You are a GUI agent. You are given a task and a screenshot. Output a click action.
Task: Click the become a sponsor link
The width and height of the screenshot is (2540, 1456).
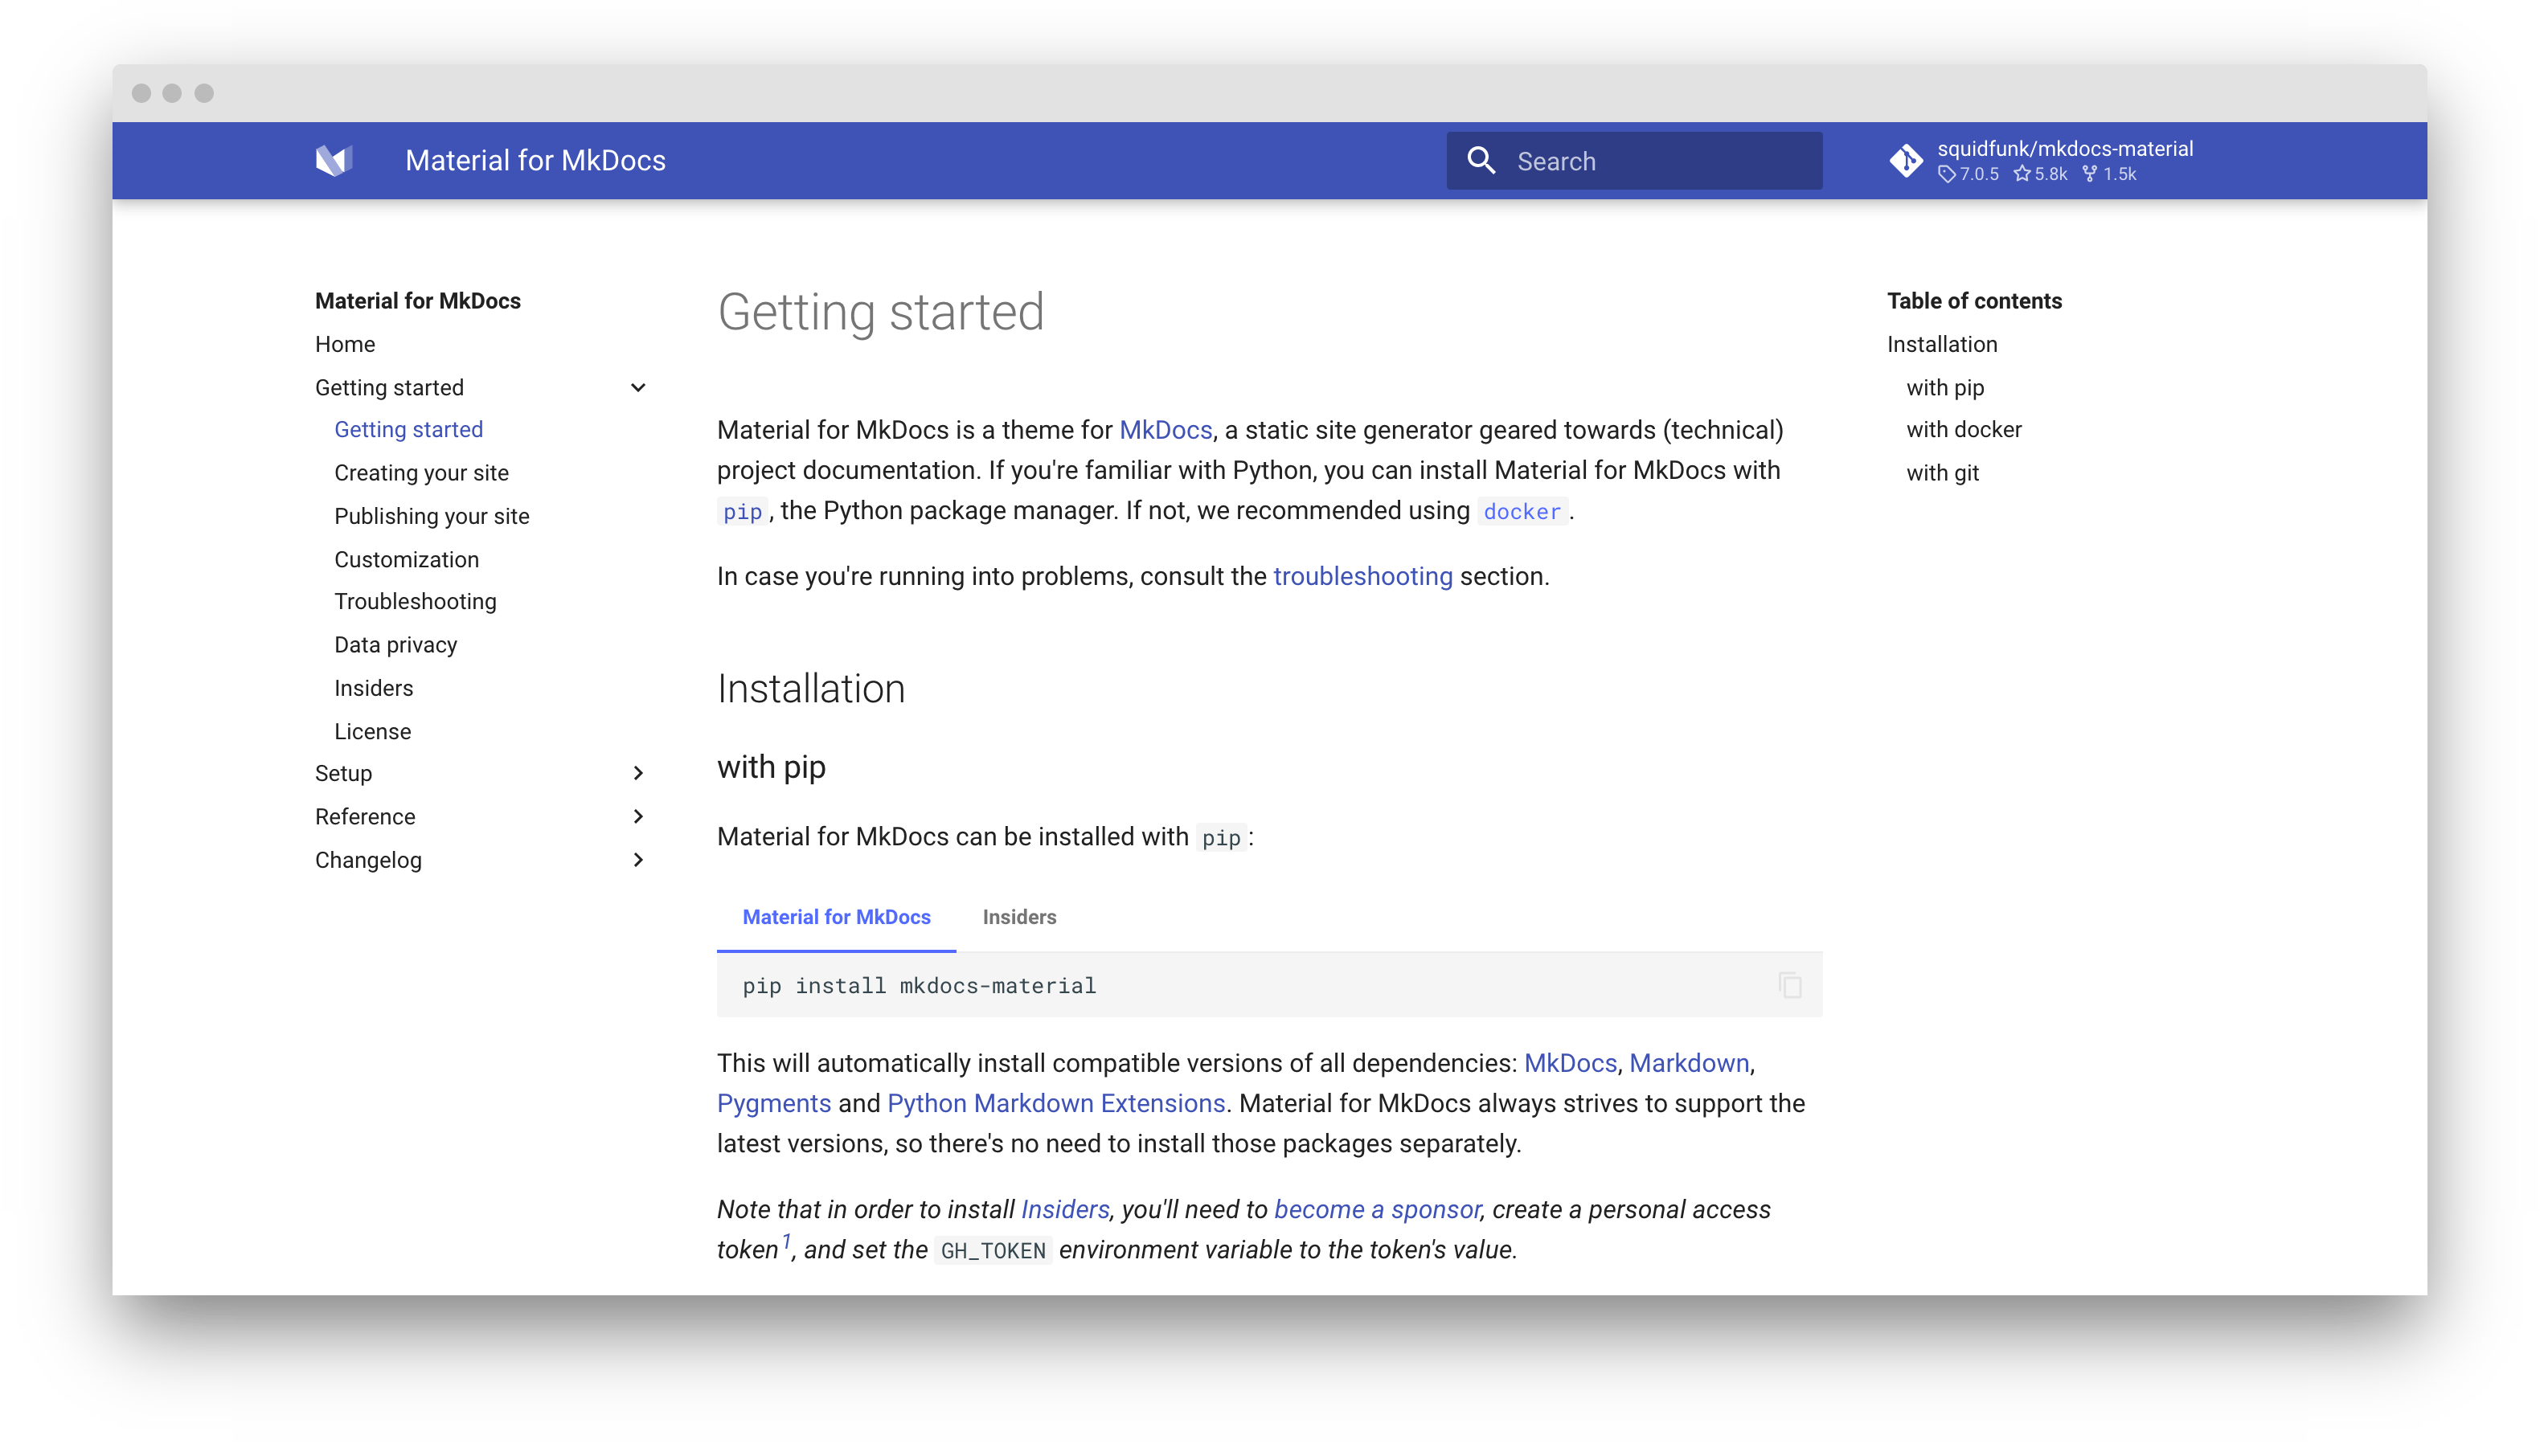pyautogui.click(x=1377, y=1209)
